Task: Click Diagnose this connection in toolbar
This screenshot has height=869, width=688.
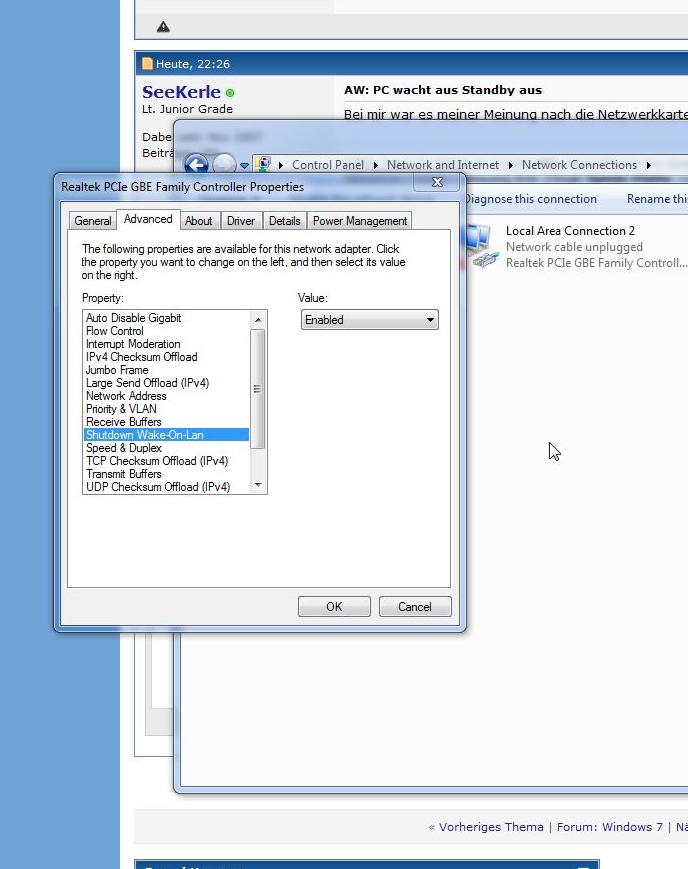Action: tap(531, 199)
